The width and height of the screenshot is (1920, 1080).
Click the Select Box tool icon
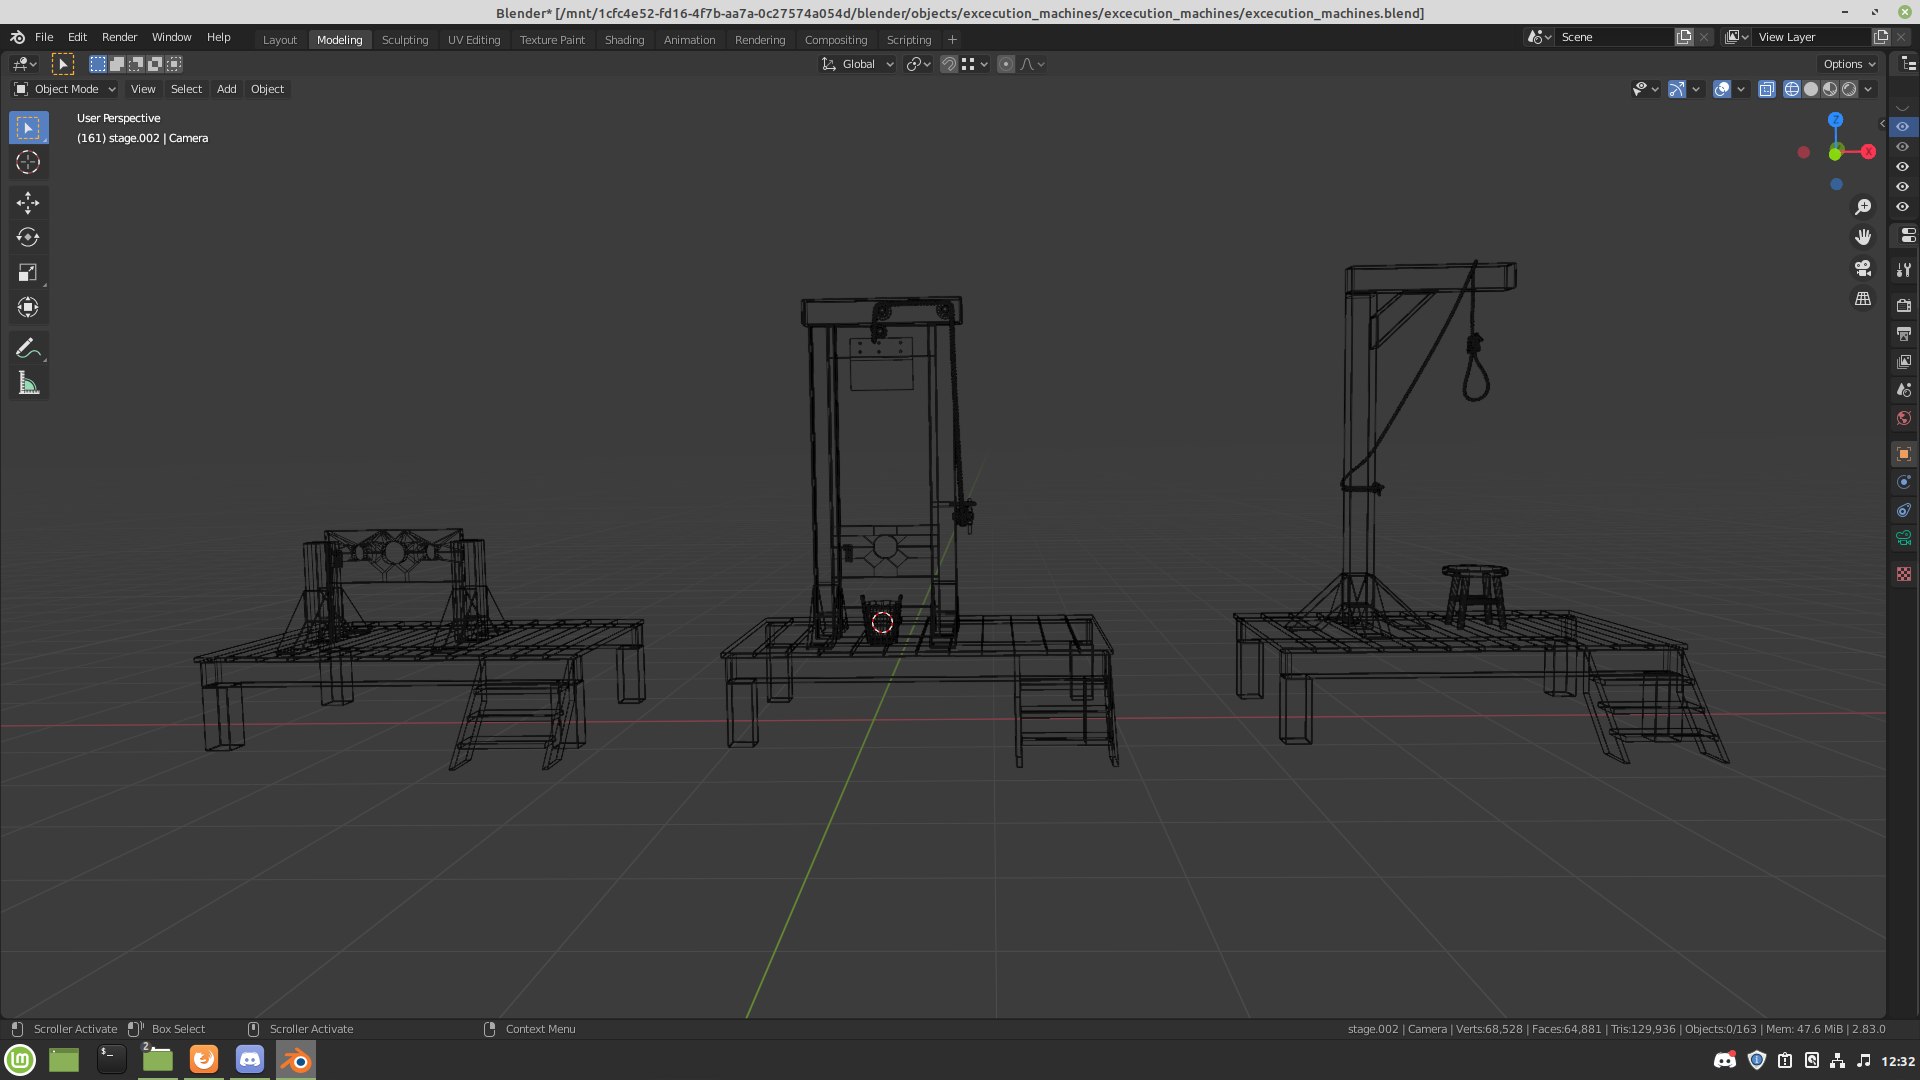28,127
